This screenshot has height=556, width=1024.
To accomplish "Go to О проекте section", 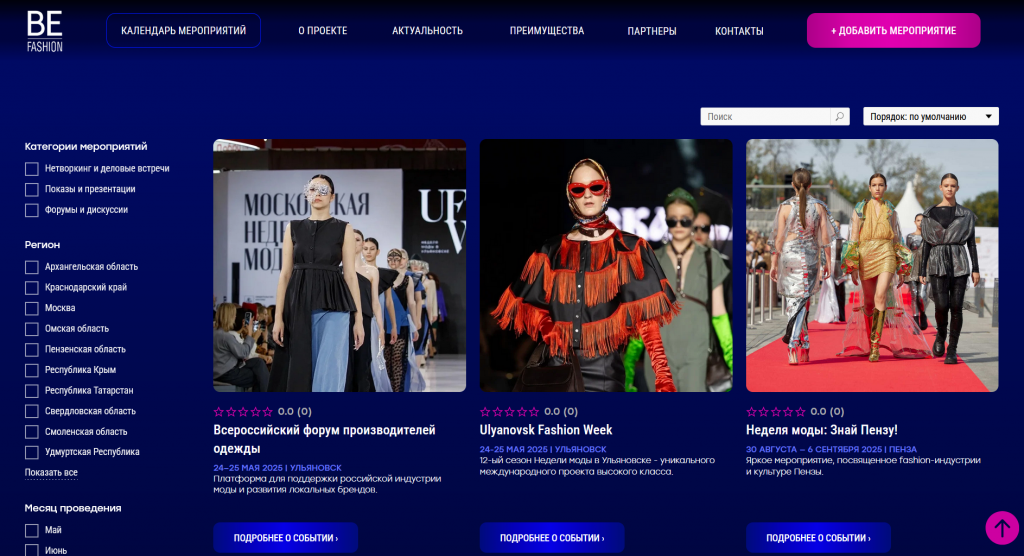I will click(x=323, y=31).
